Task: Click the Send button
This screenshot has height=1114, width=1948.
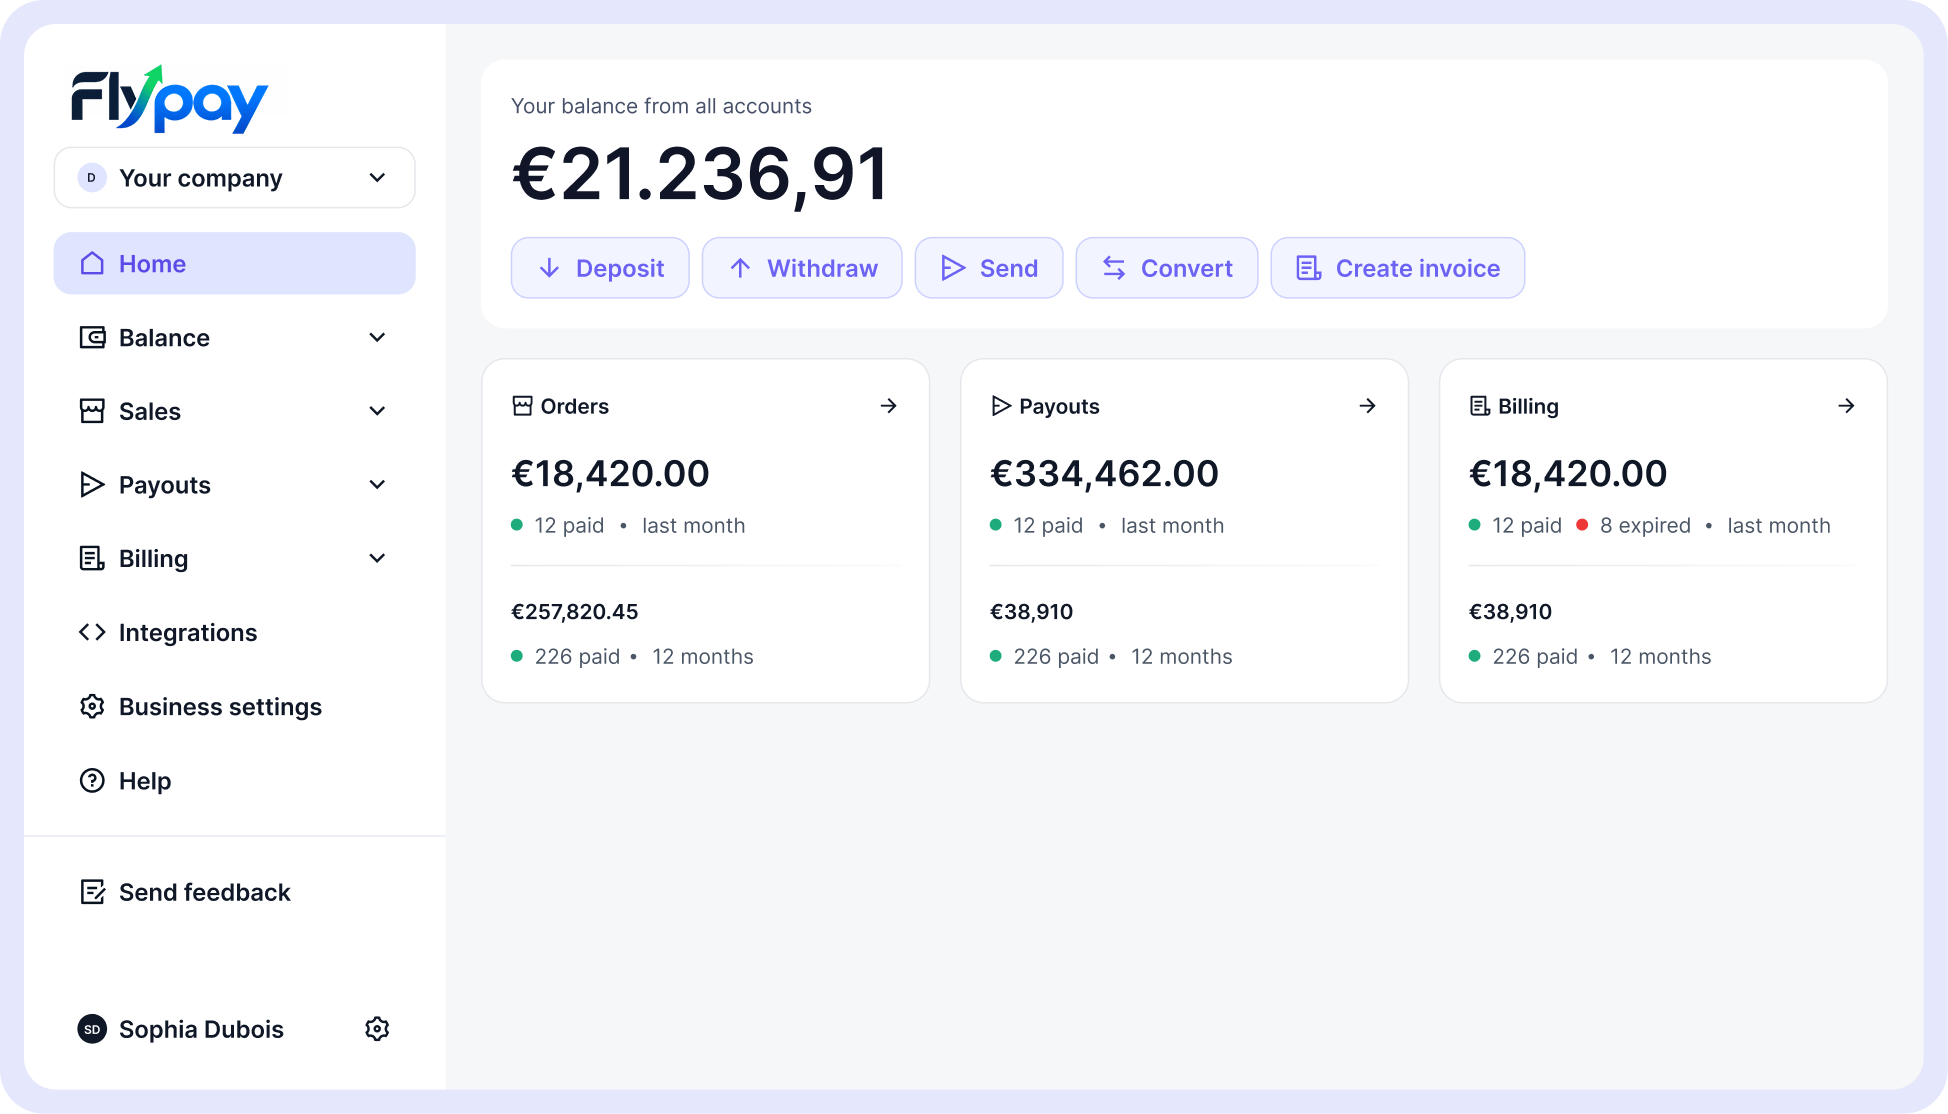Action: [989, 268]
